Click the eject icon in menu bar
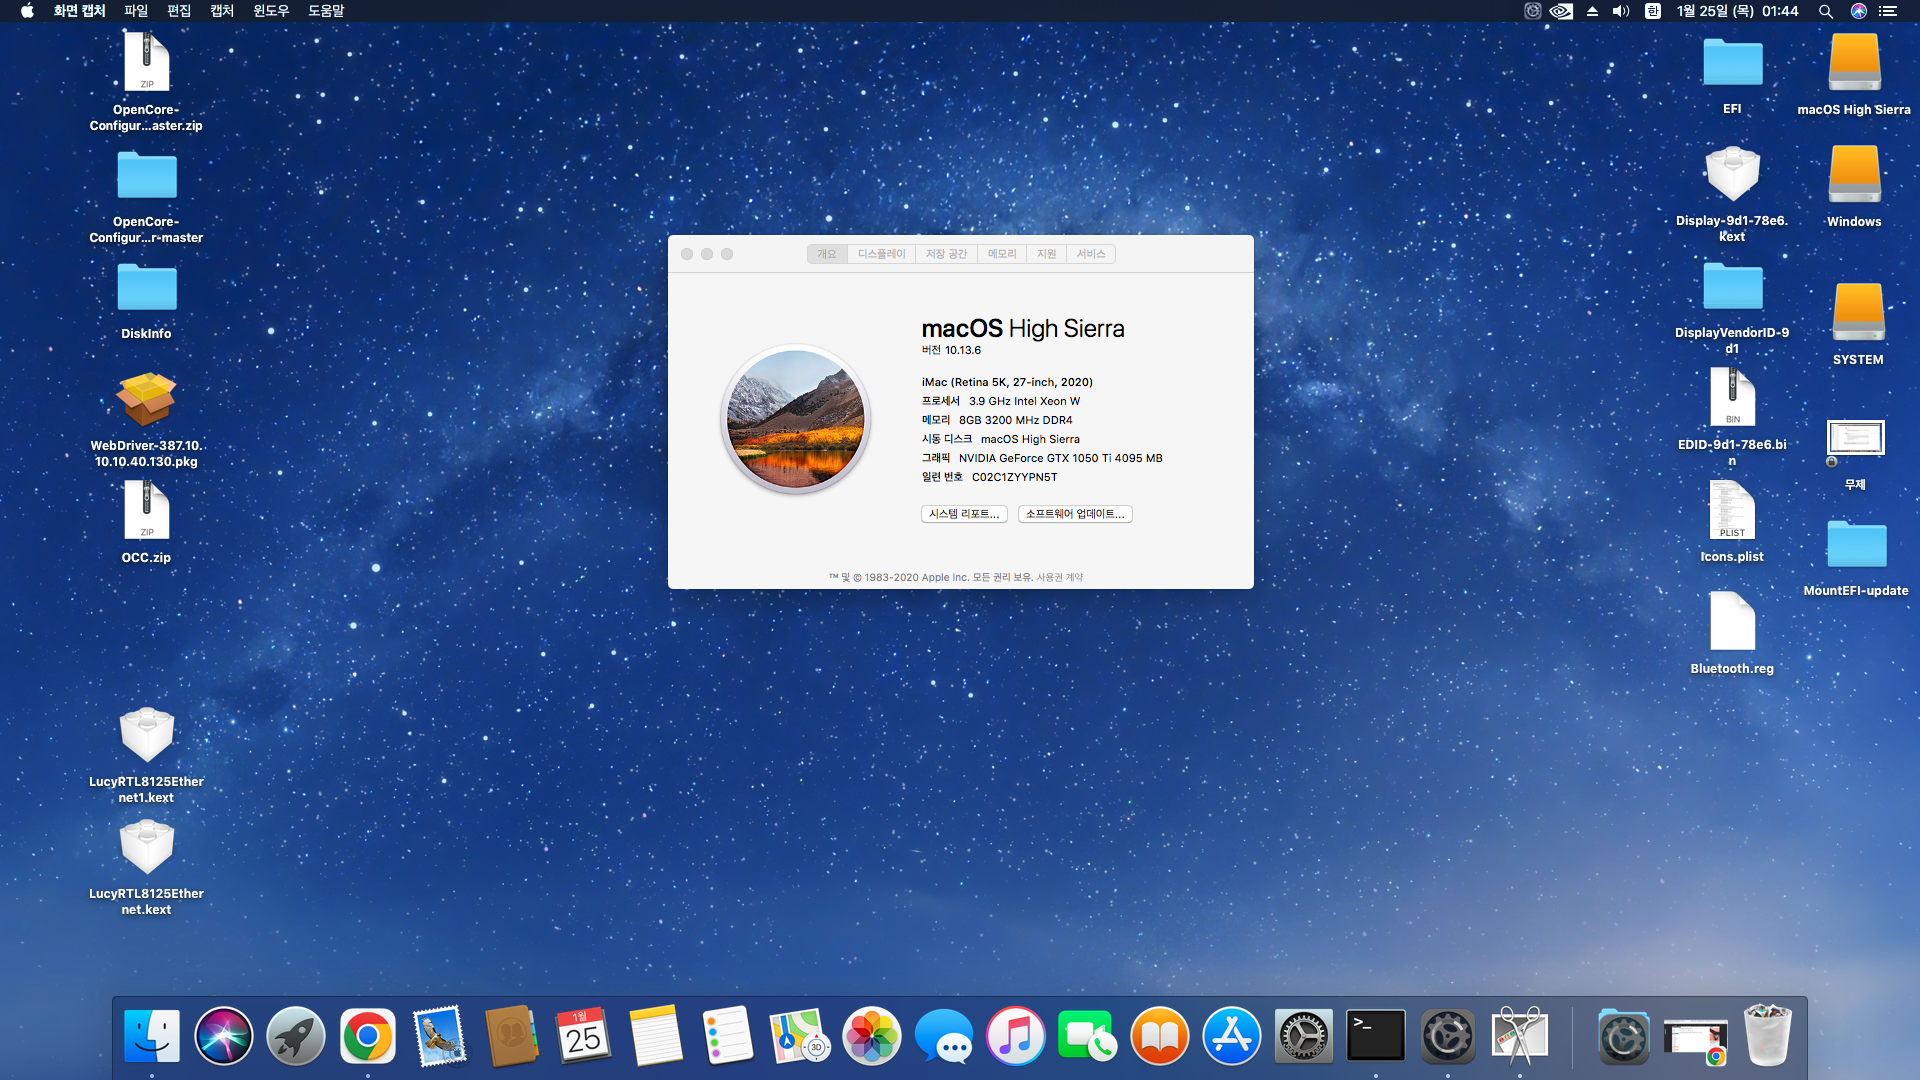 [1592, 11]
